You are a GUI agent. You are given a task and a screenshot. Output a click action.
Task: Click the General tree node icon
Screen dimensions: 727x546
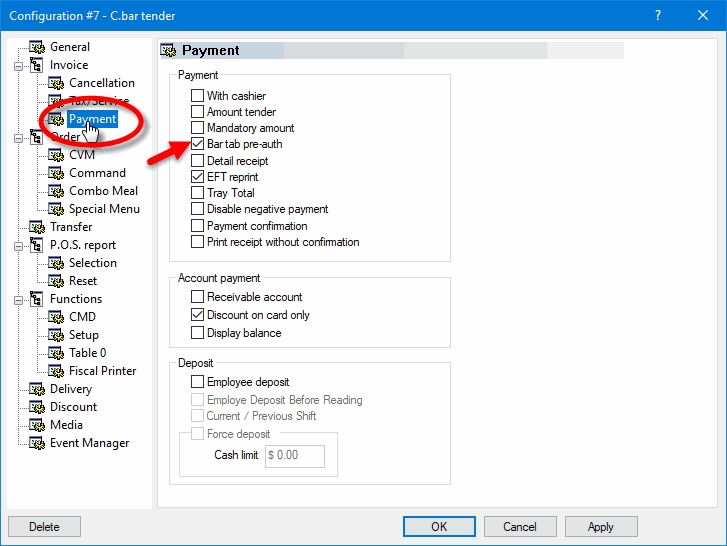[x=37, y=47]
